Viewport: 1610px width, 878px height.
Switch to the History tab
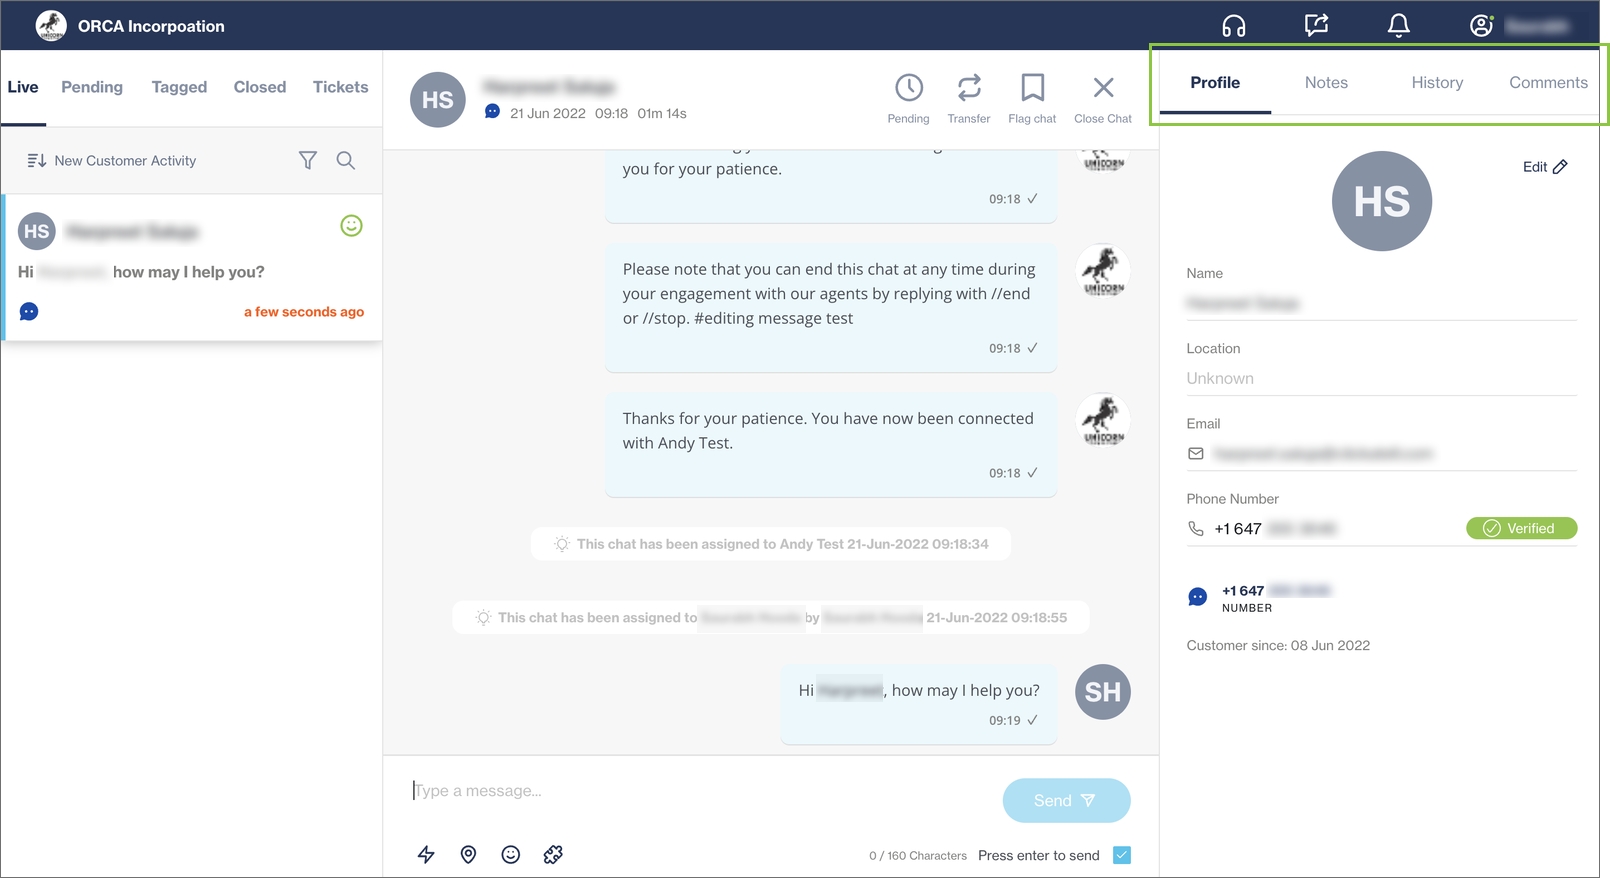coord(1437,83)
